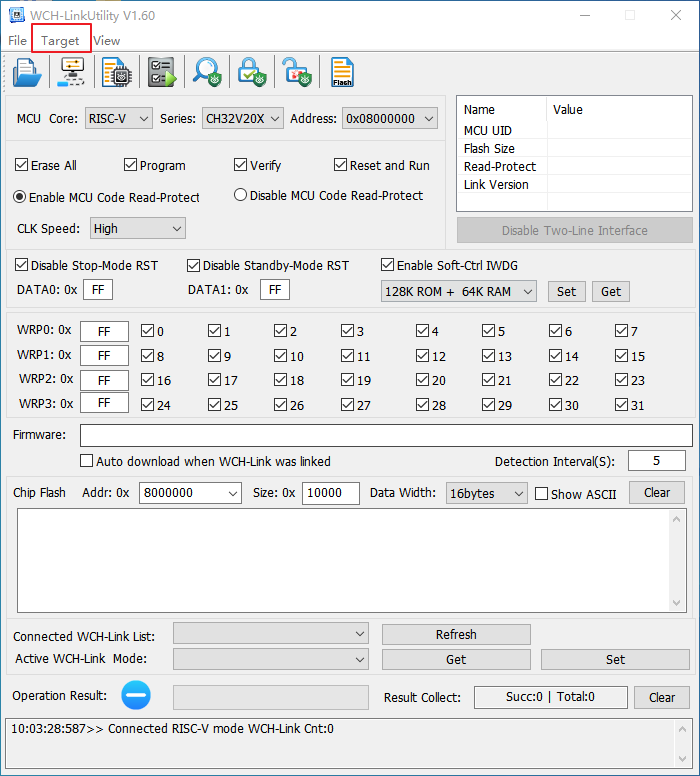Click the read chip flash icon
The width and height of the screenshot is (700, 776).
point(117,73)
